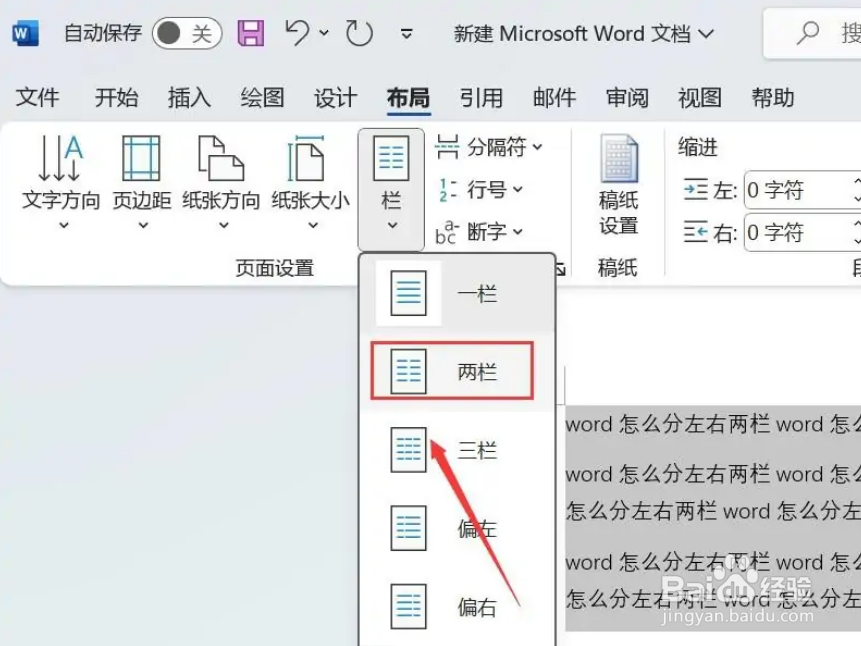Open the document title dropdown arrow
The width and height of the screenshot is (861, 646).
[x=707, y=33]
